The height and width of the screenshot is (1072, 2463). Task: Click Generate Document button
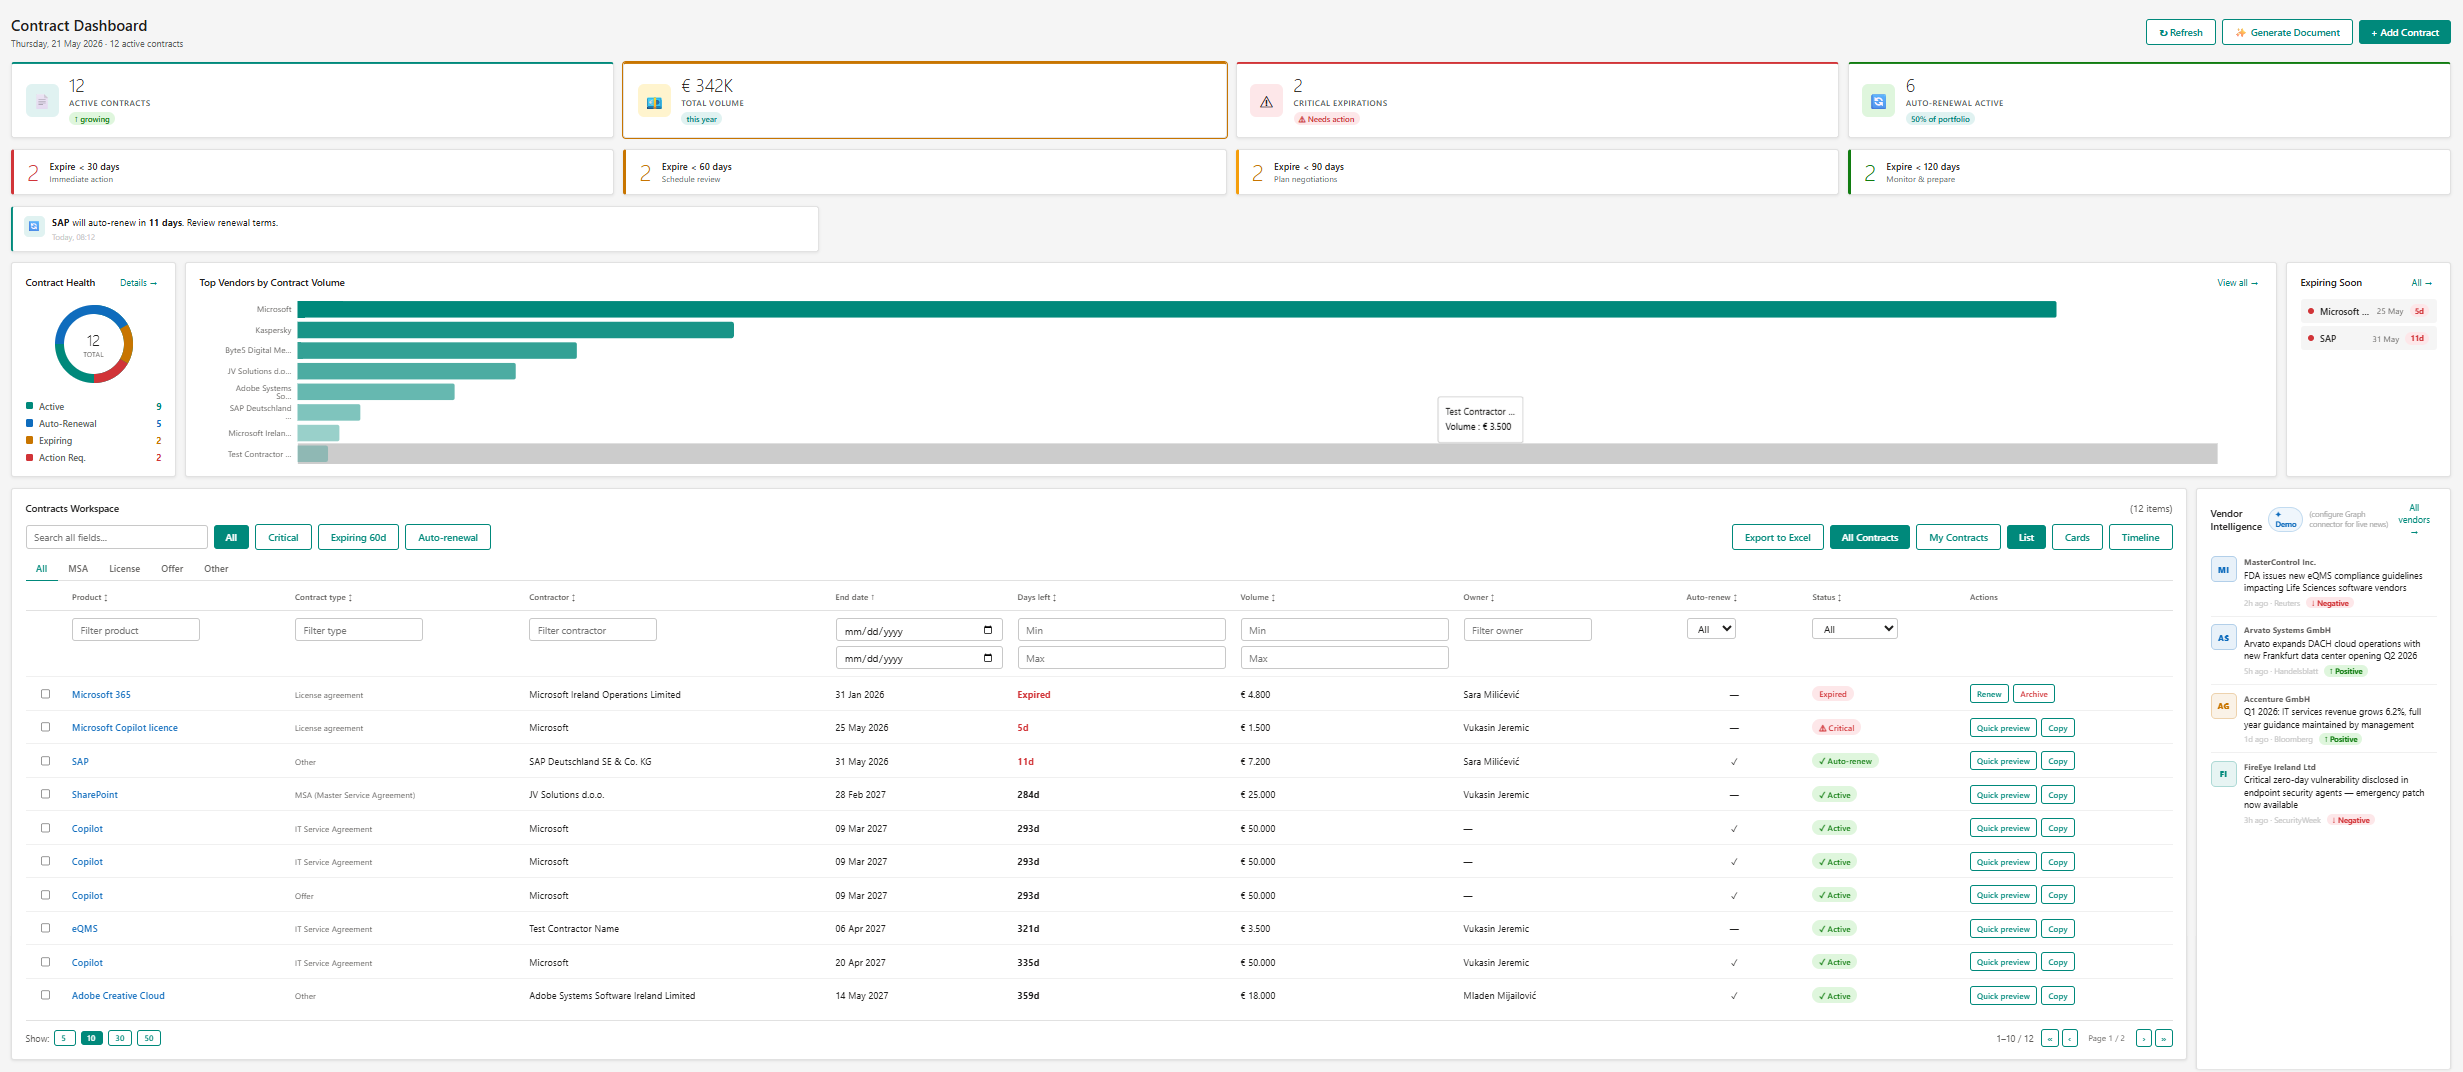pyautogui.click(x=2286, y=32)
